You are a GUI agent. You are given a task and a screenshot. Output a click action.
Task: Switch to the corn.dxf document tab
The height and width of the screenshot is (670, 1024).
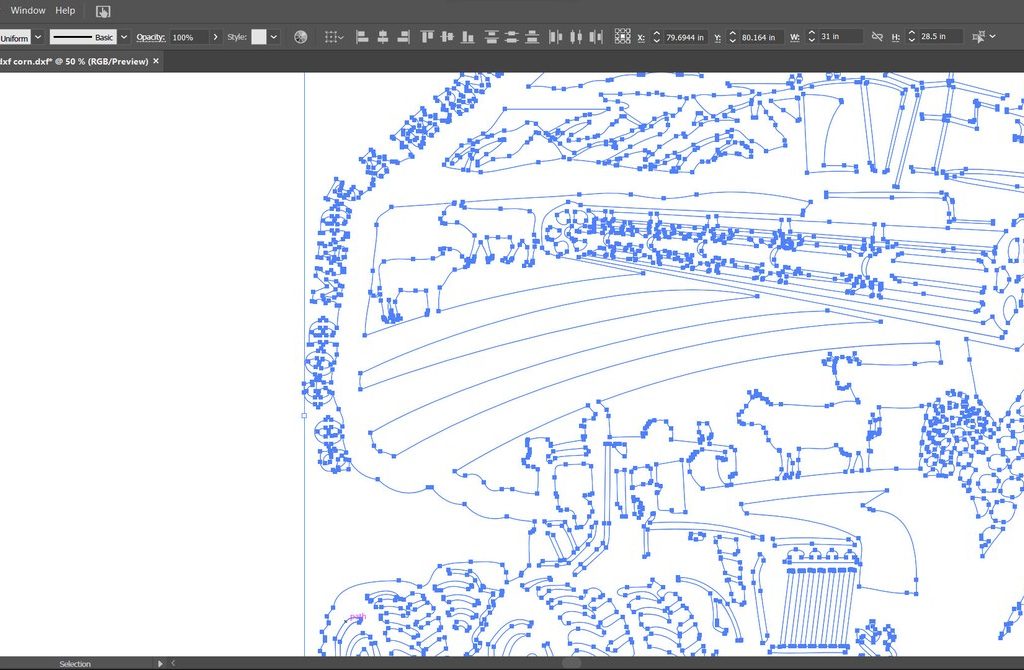click(73, 61)
